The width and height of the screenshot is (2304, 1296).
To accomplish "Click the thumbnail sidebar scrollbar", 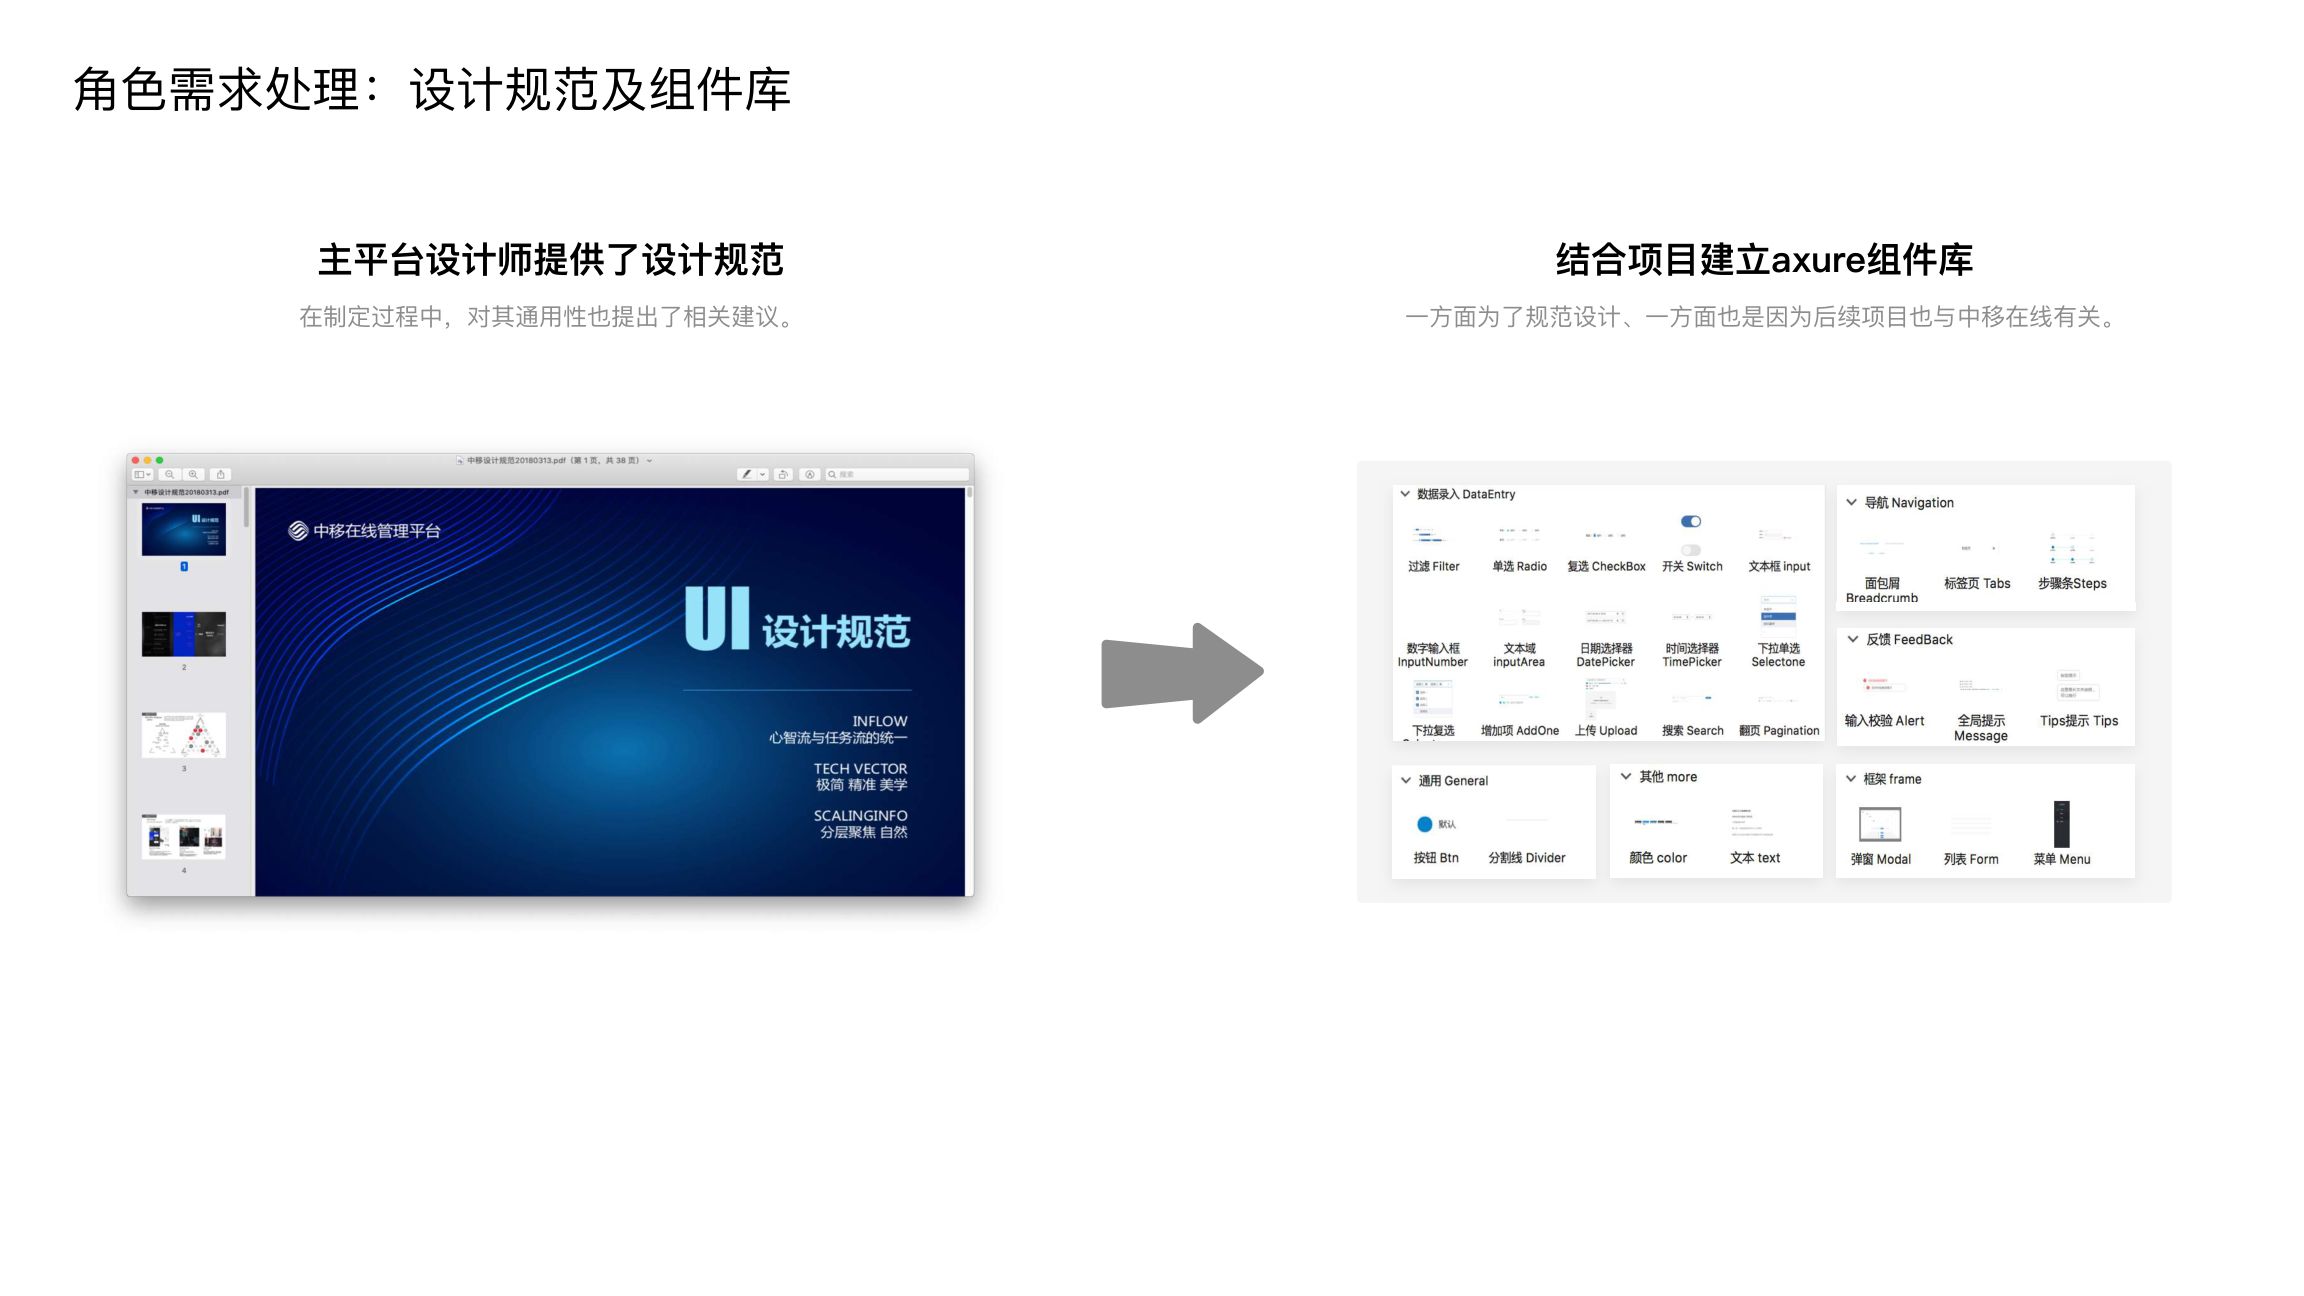I will point(246,508).
